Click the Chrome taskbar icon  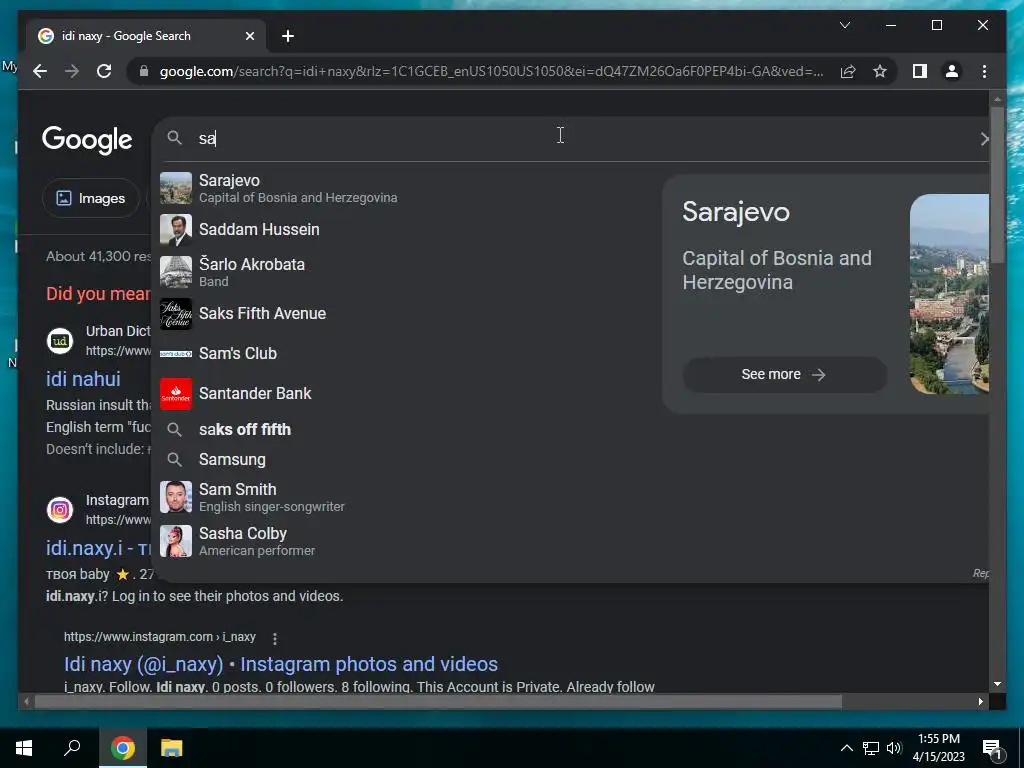click(x=122, y=748)
